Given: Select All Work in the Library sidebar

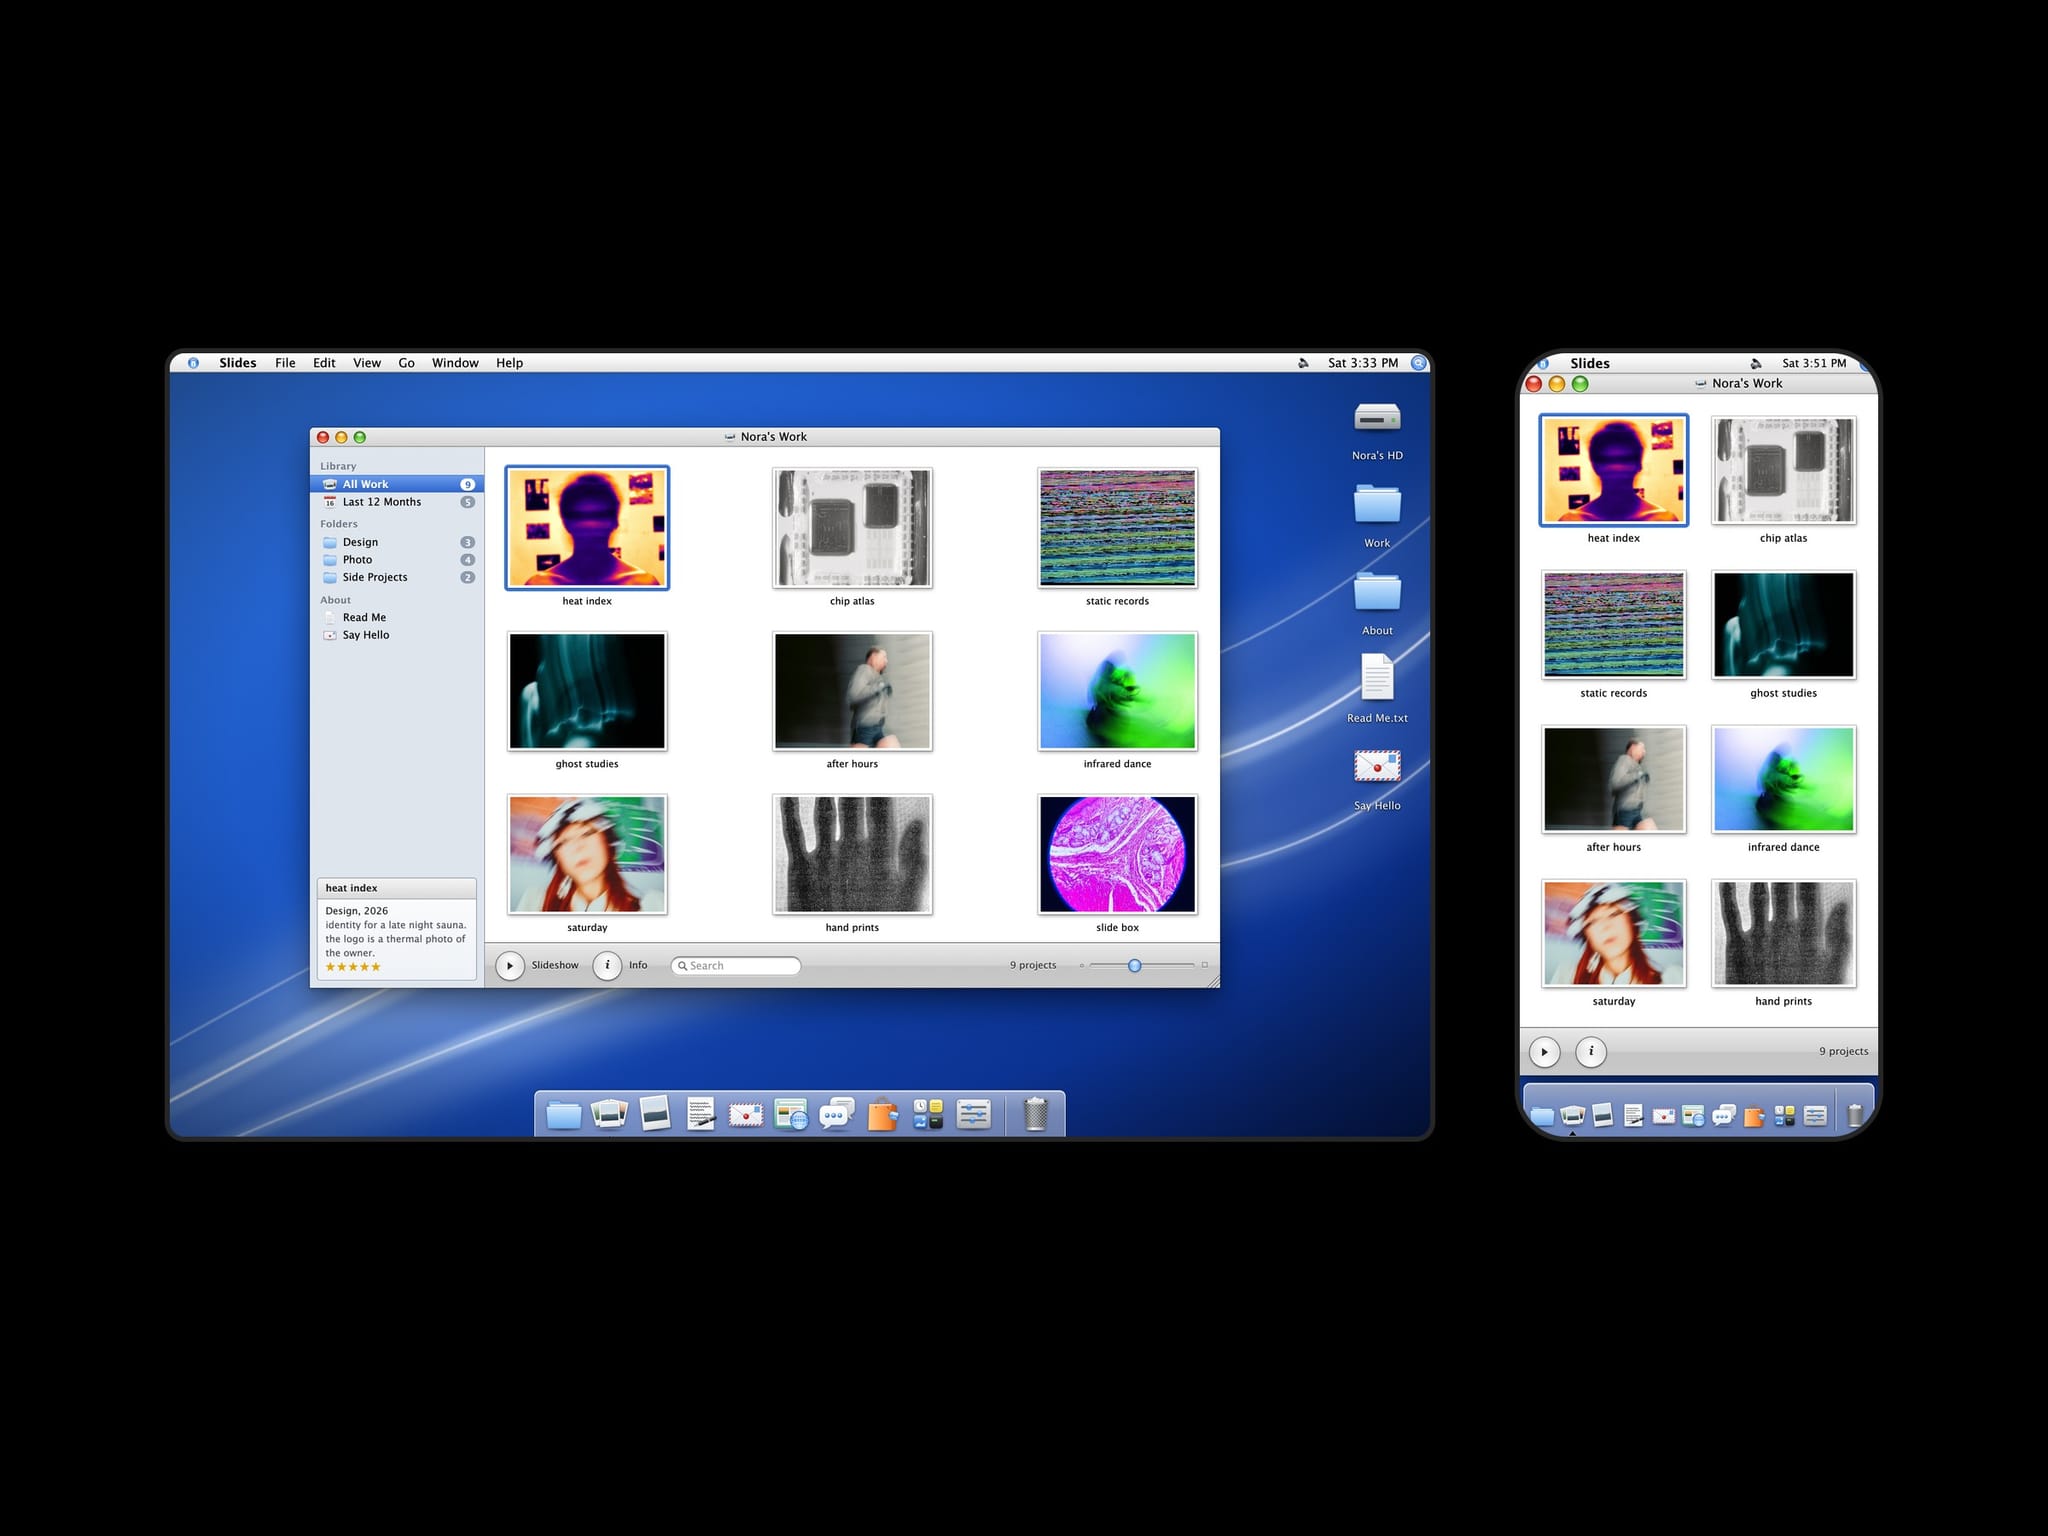Looking at the screenshot, I should pos(397,484).
